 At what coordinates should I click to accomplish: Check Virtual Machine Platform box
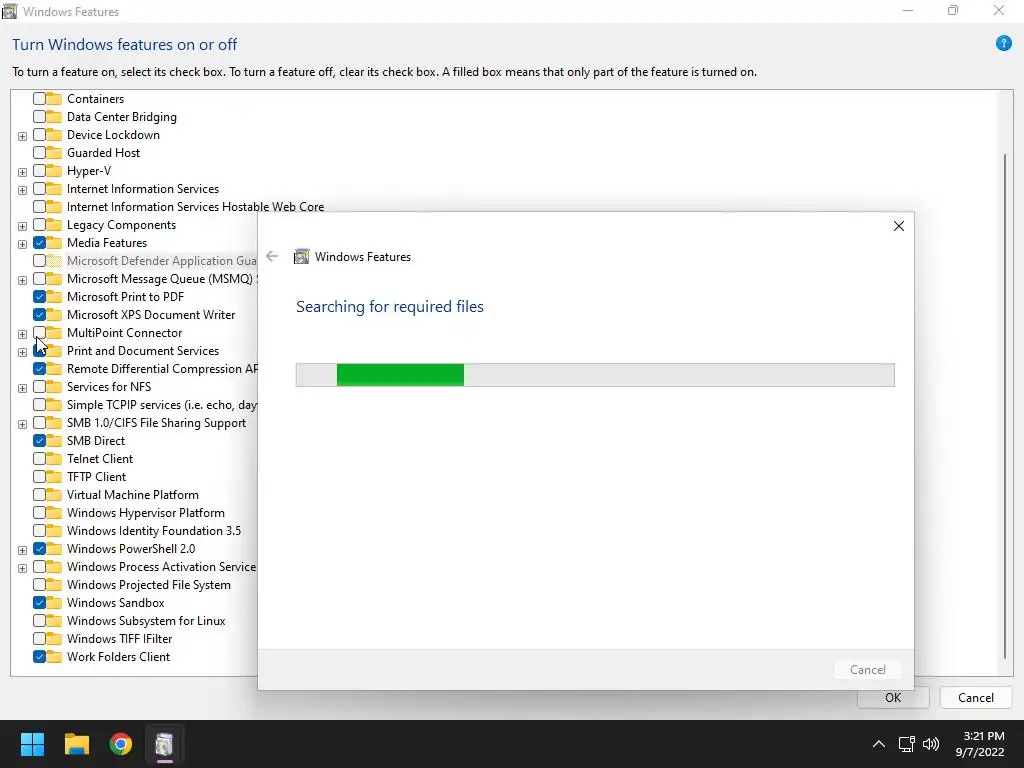click(x=39, y=495)
